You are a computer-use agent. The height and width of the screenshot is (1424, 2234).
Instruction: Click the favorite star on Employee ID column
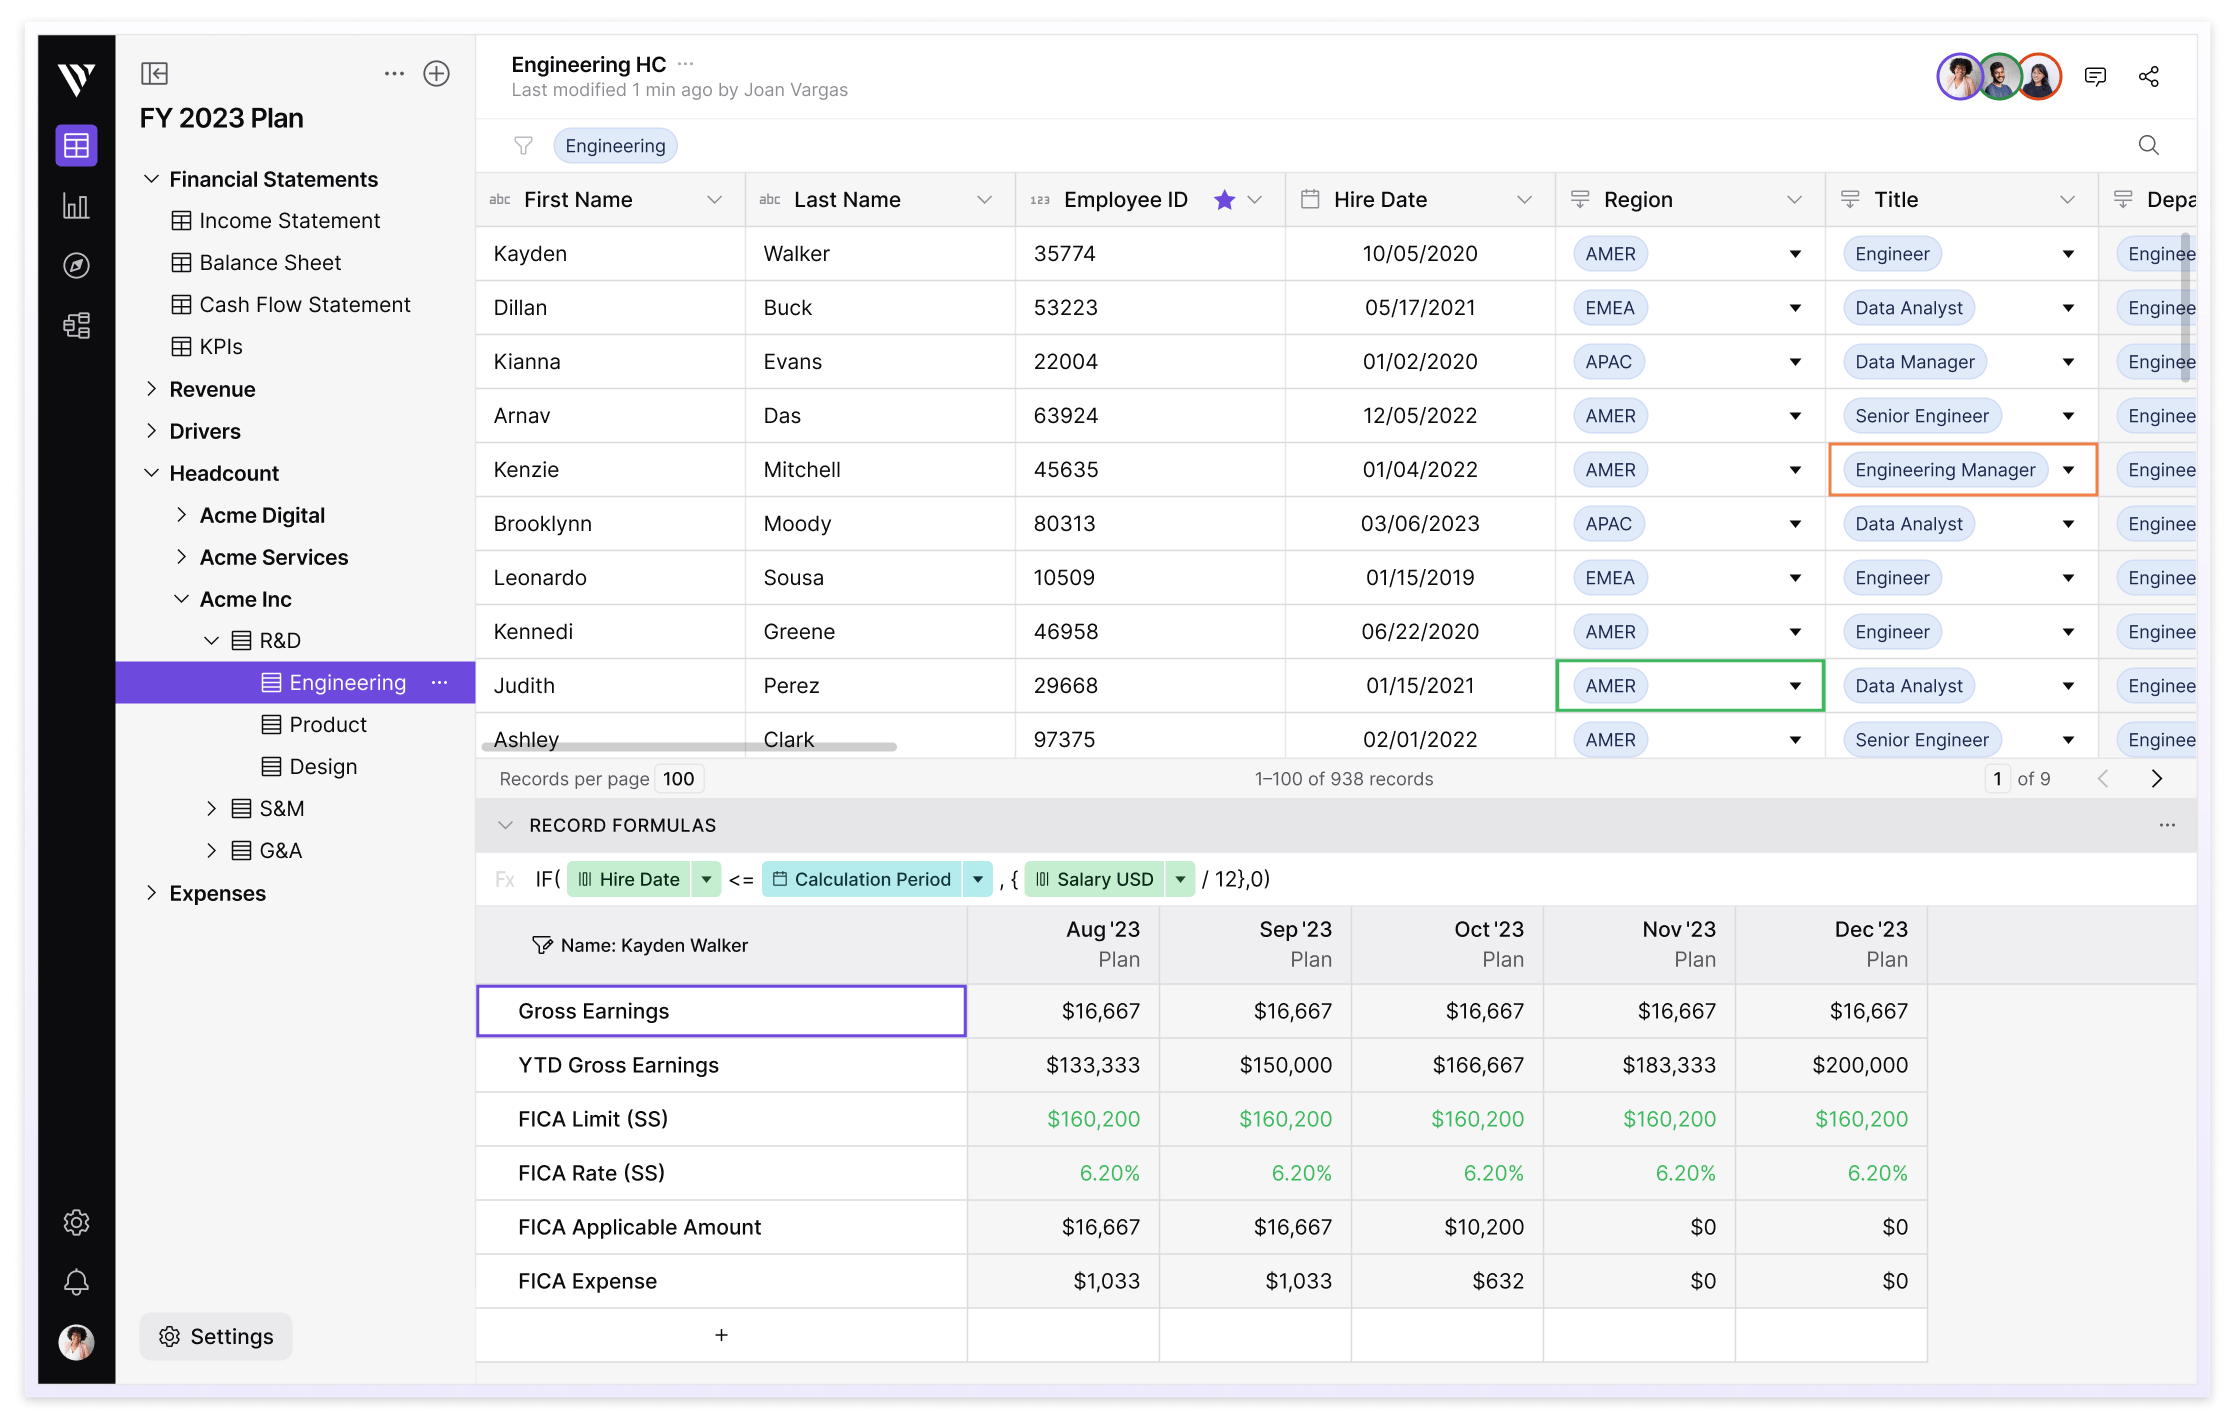pos(1224,199)
